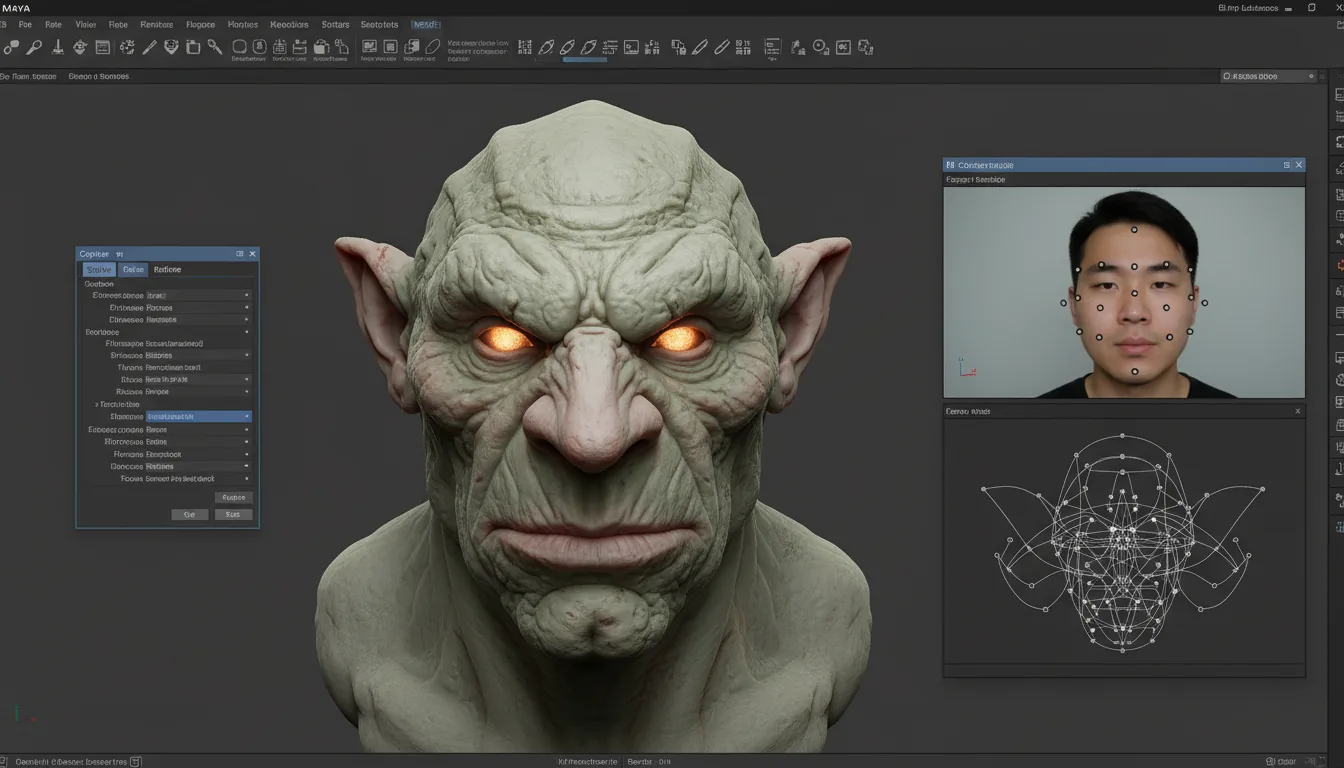Viewport: 1344px width, 768px height.
Task: Select the pencil tool in the toolbar
Action: click(149, 47)
